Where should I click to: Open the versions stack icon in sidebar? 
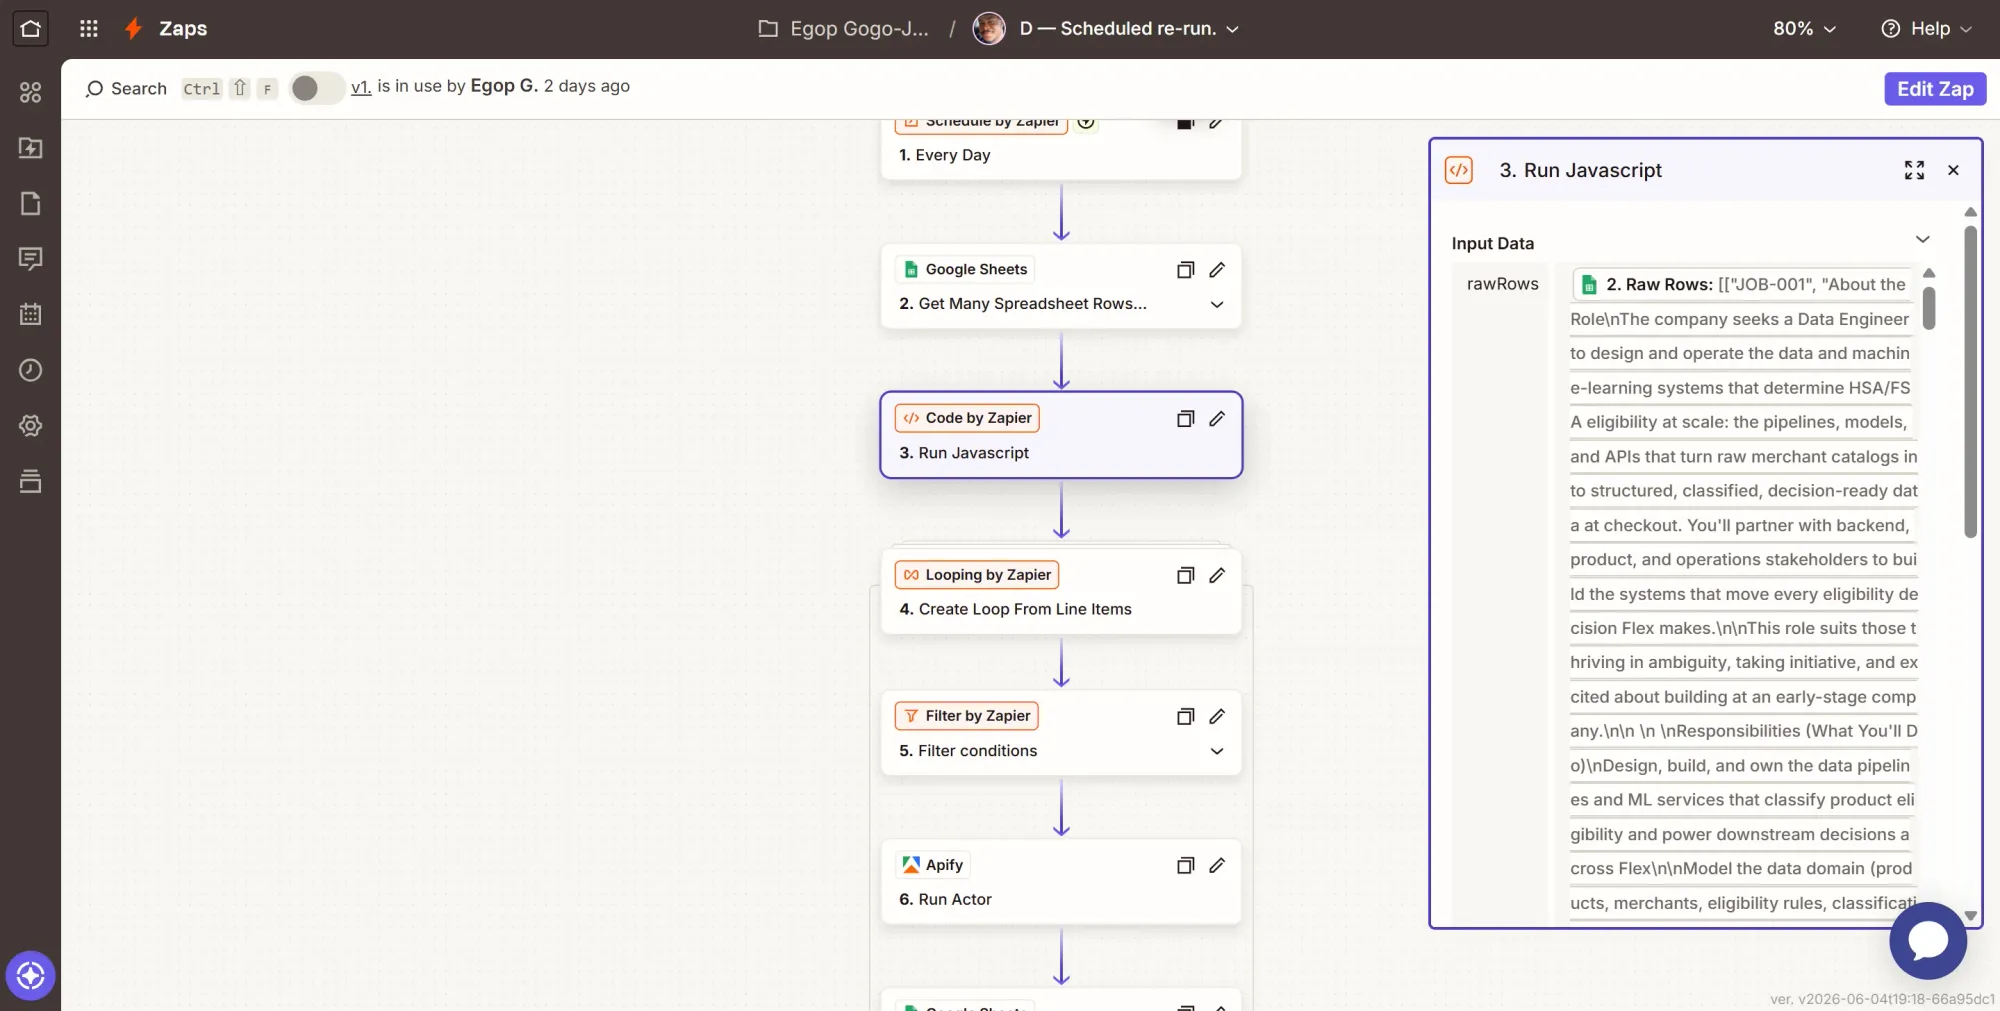pos(31,481)
